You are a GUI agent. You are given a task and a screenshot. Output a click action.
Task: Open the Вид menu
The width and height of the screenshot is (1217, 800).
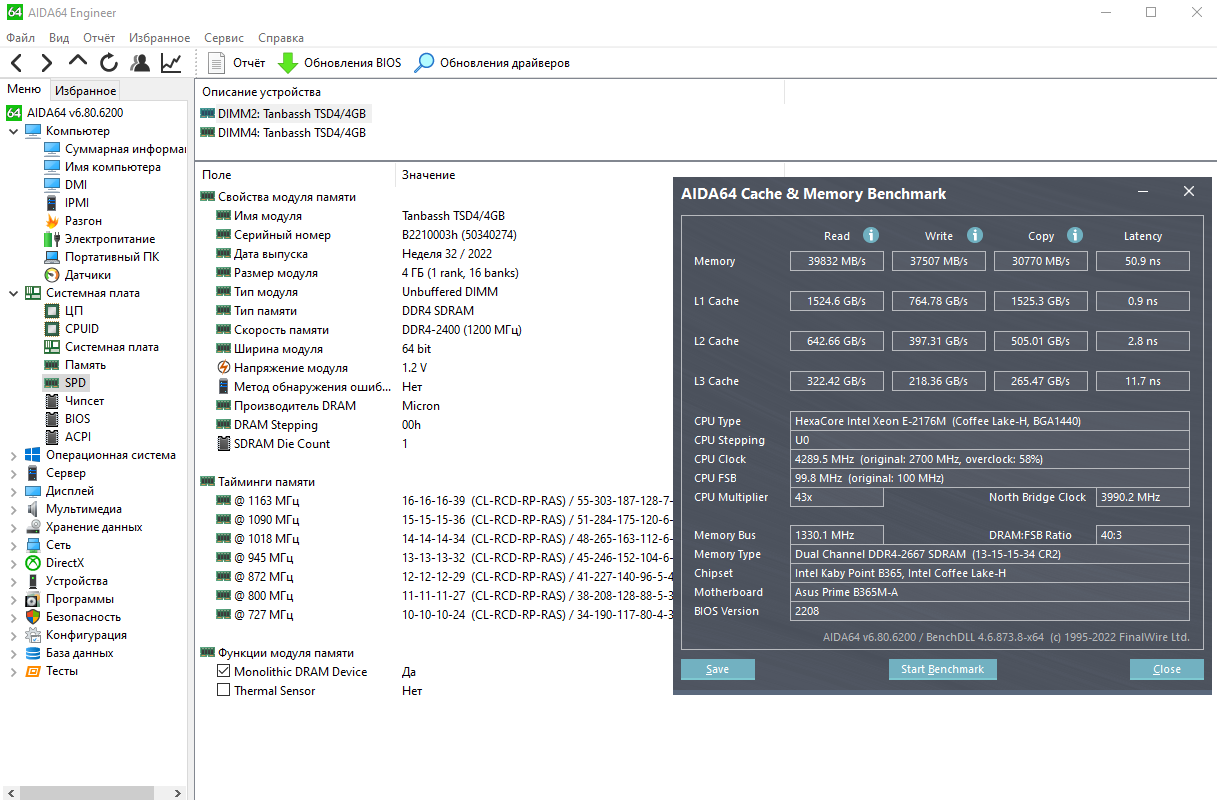(59, 37)
